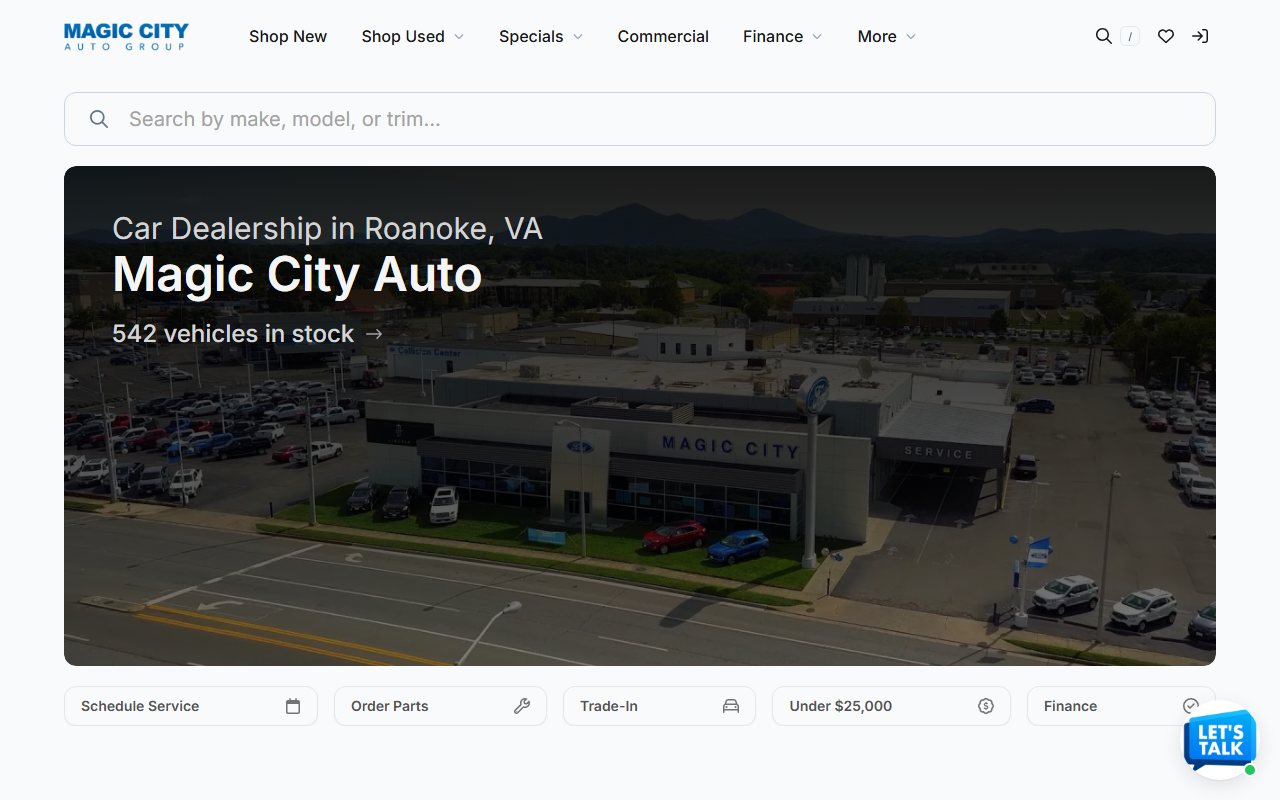Click the wrench icon on Order Parts

[x=522, y=706]
